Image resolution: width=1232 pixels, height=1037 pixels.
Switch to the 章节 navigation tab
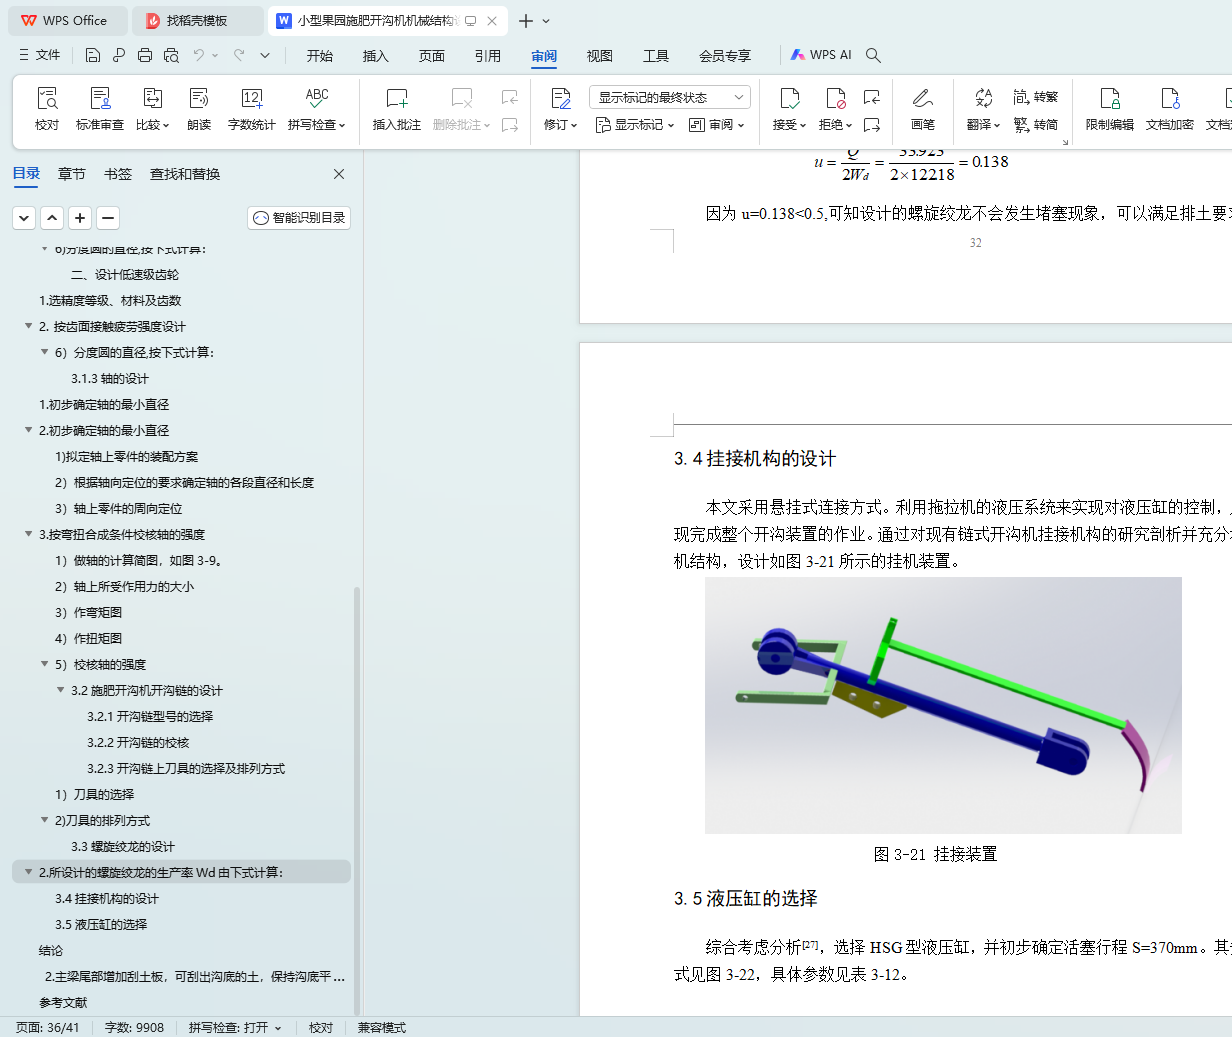point(72,174)
